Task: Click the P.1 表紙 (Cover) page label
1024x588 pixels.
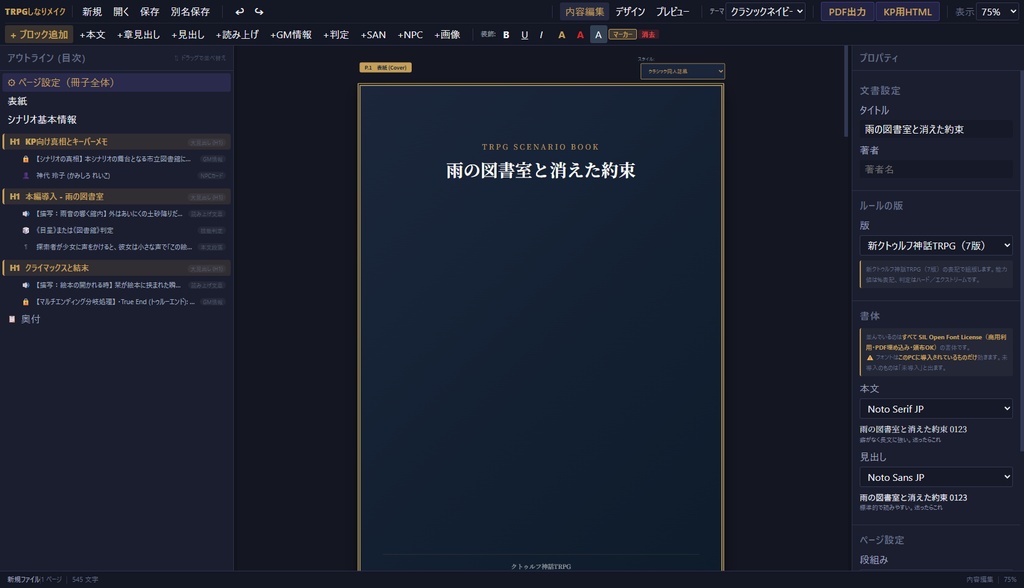Action: coord(385,67)
